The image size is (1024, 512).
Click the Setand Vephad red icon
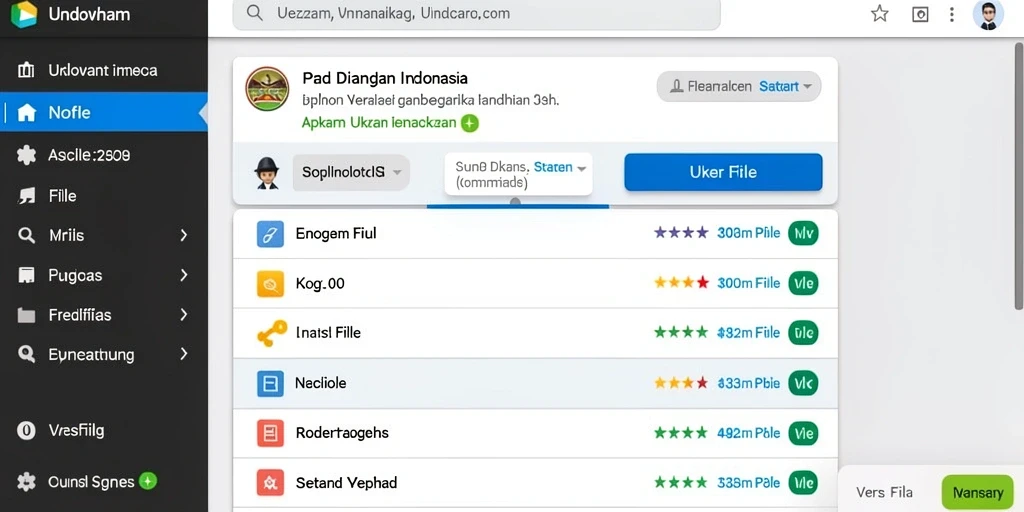click(x=270, y=483)
